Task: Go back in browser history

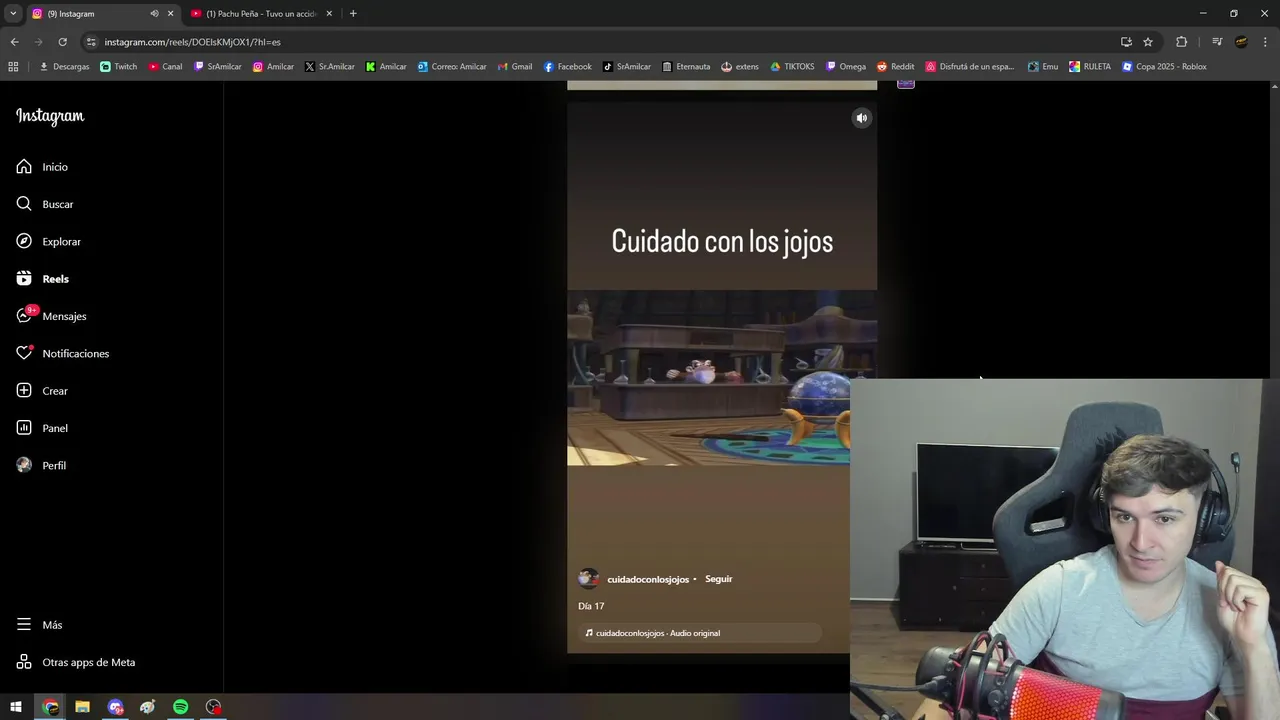Action: pyautogui.click(x=14, y=42)
